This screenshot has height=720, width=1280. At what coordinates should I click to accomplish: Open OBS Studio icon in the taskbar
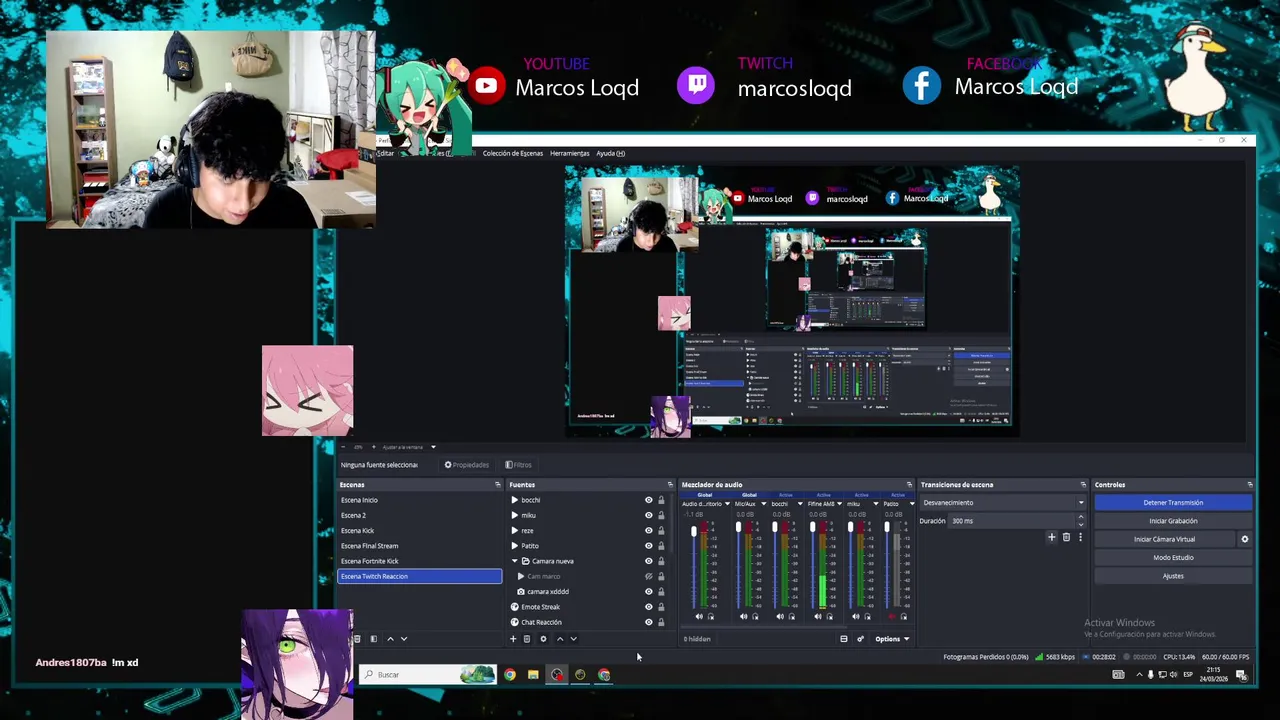(557, 675)
